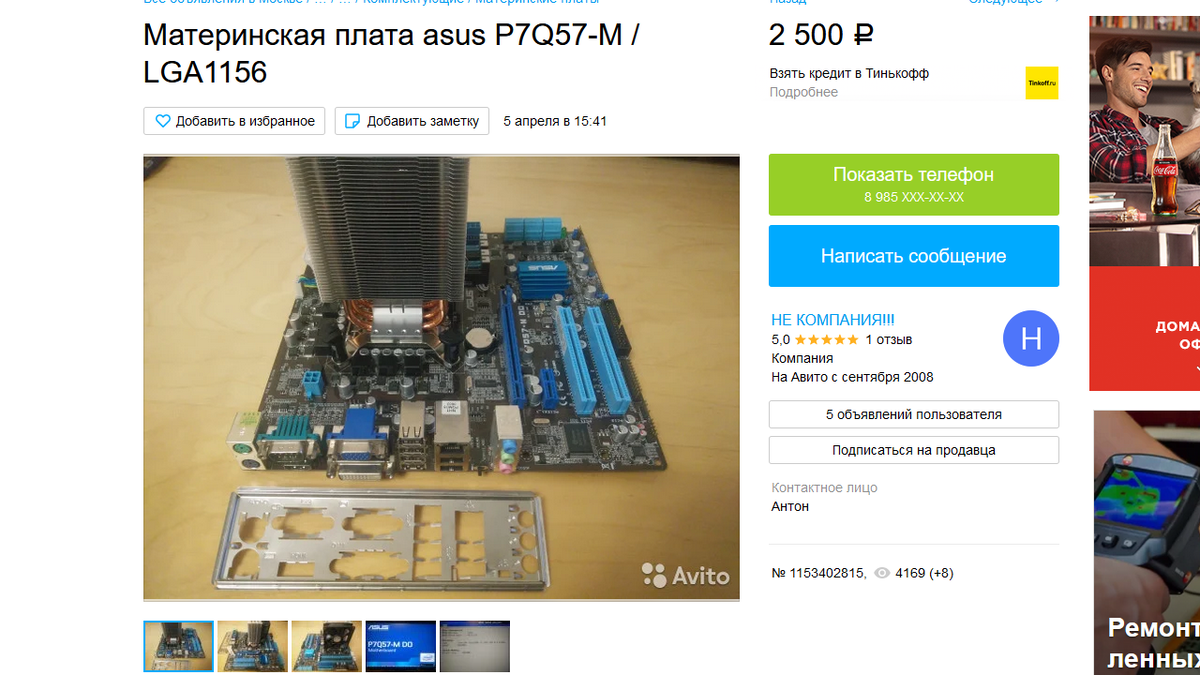Click Написать сообщение button
Viewport: 1200px width, 675px height.
pos(914,256)
